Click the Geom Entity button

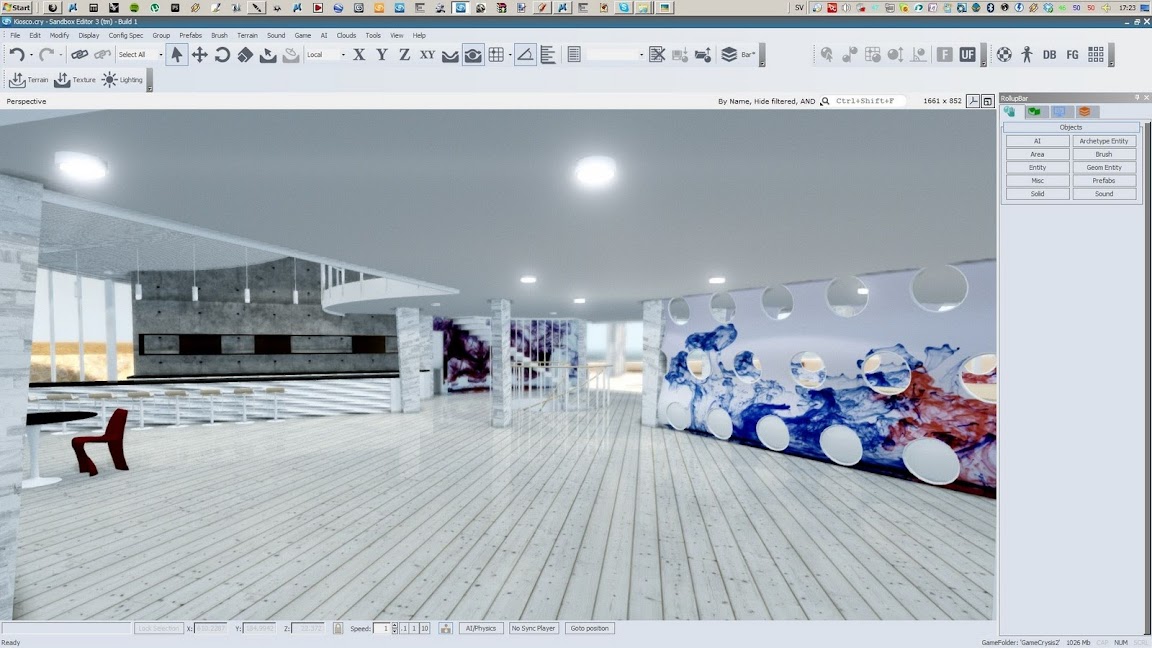[1104, 168]
